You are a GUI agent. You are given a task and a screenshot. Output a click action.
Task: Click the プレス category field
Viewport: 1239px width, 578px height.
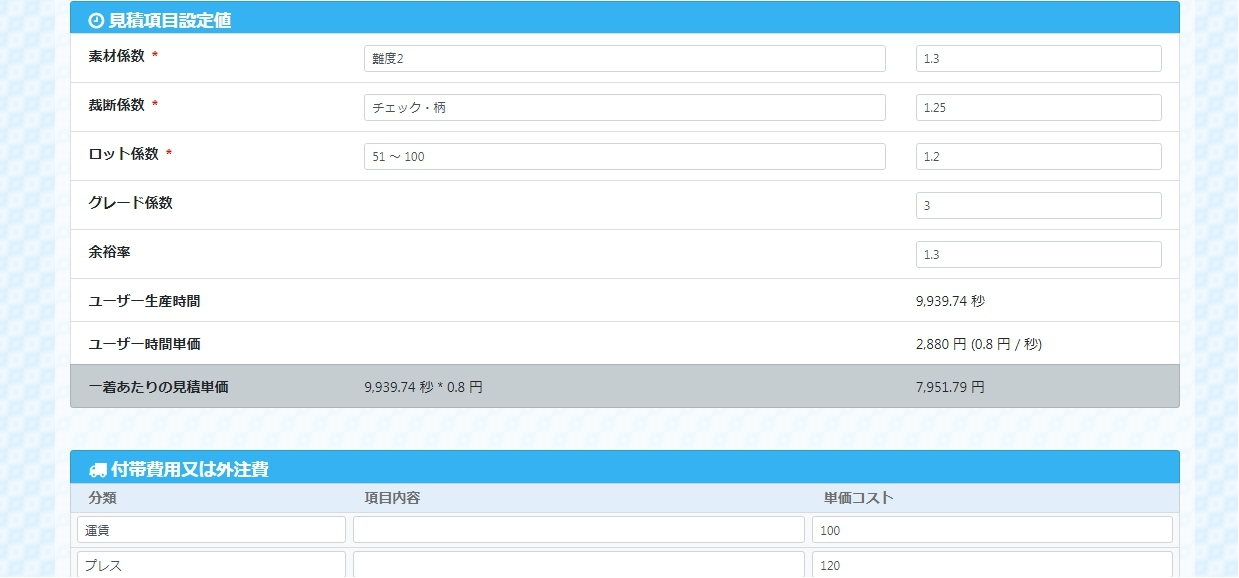click(x=211, y=565)
